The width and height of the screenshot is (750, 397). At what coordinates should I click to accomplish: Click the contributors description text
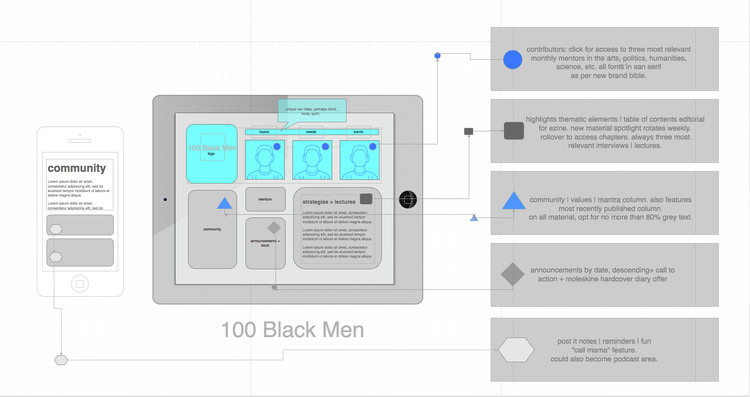[608, 62]
